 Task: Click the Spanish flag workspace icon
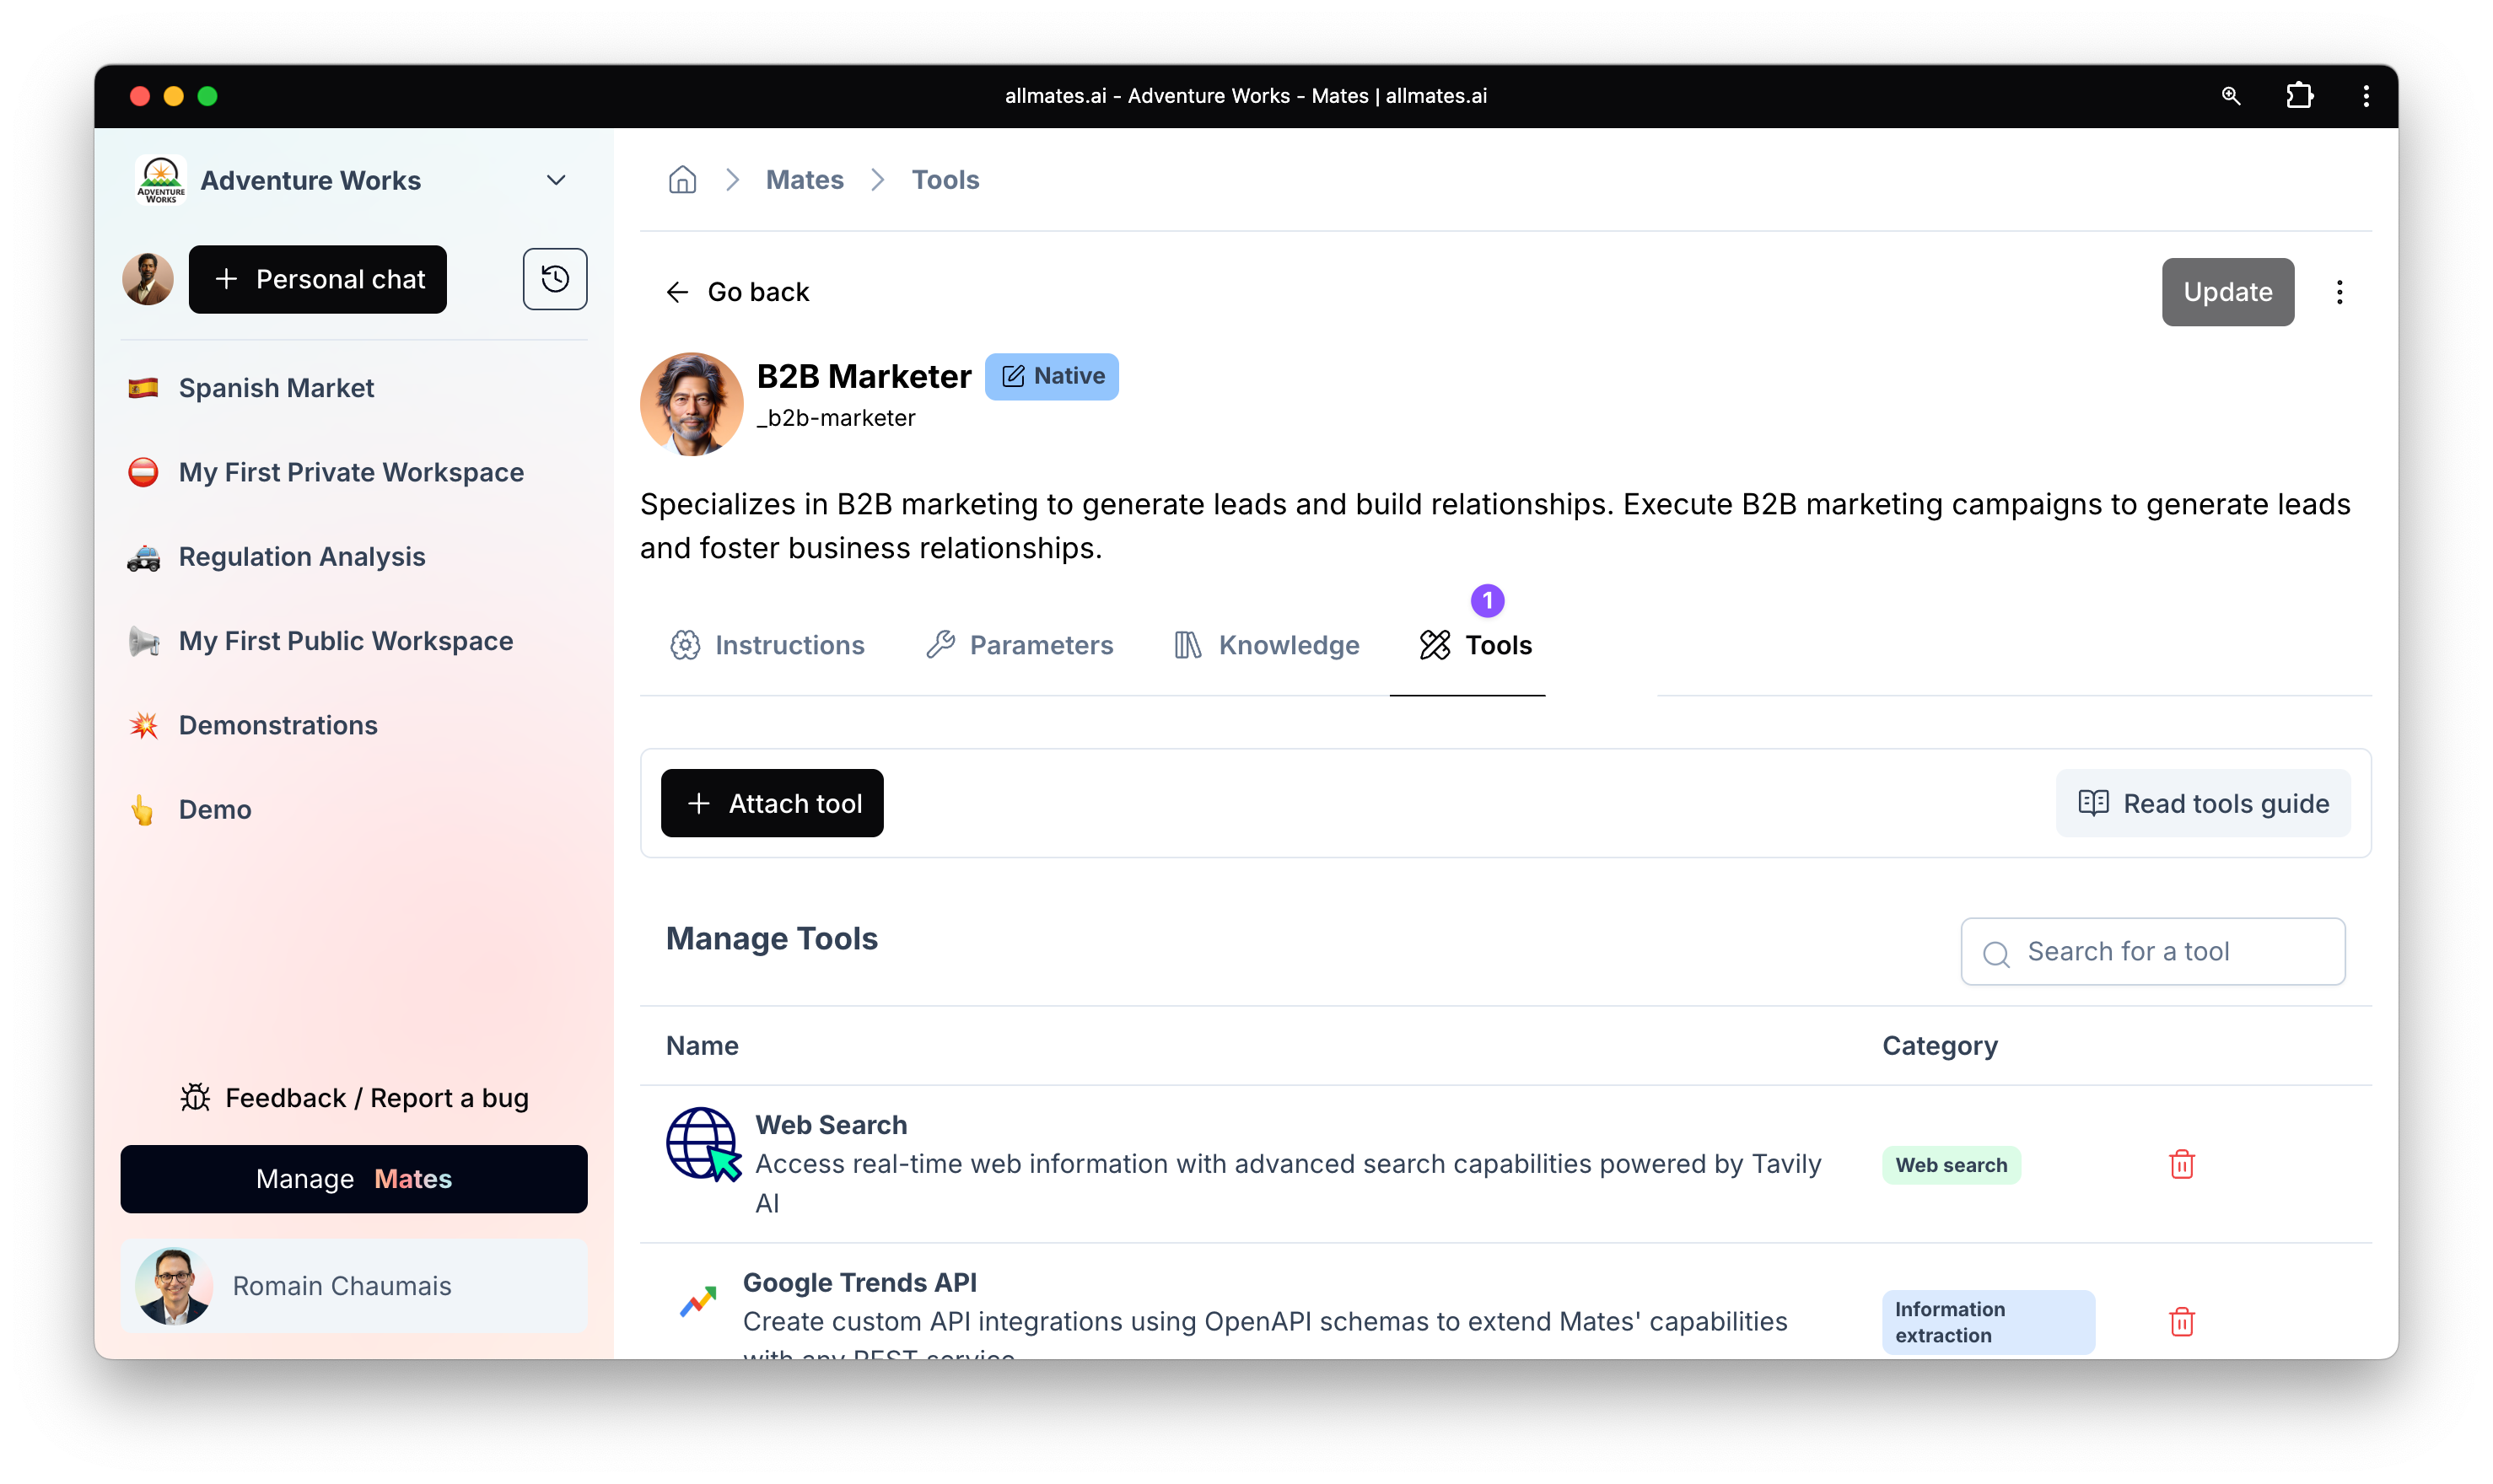[143, 388]
